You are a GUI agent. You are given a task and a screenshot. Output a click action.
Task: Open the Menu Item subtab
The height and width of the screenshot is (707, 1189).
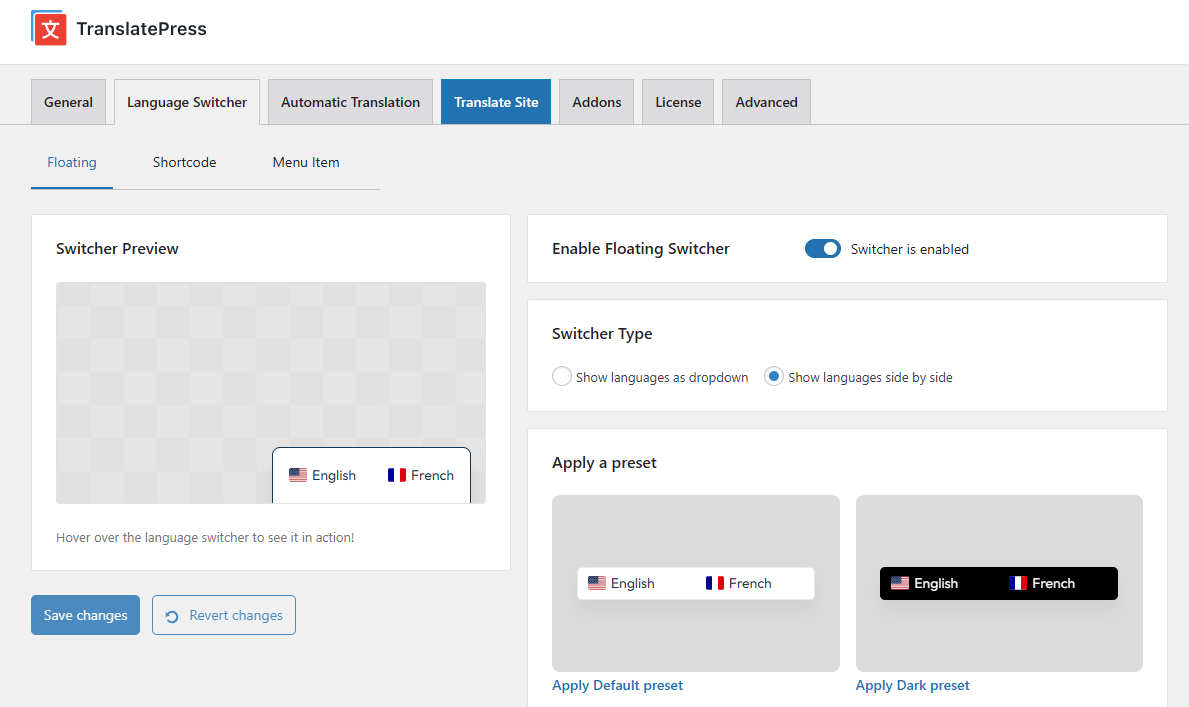coord(306,162)
